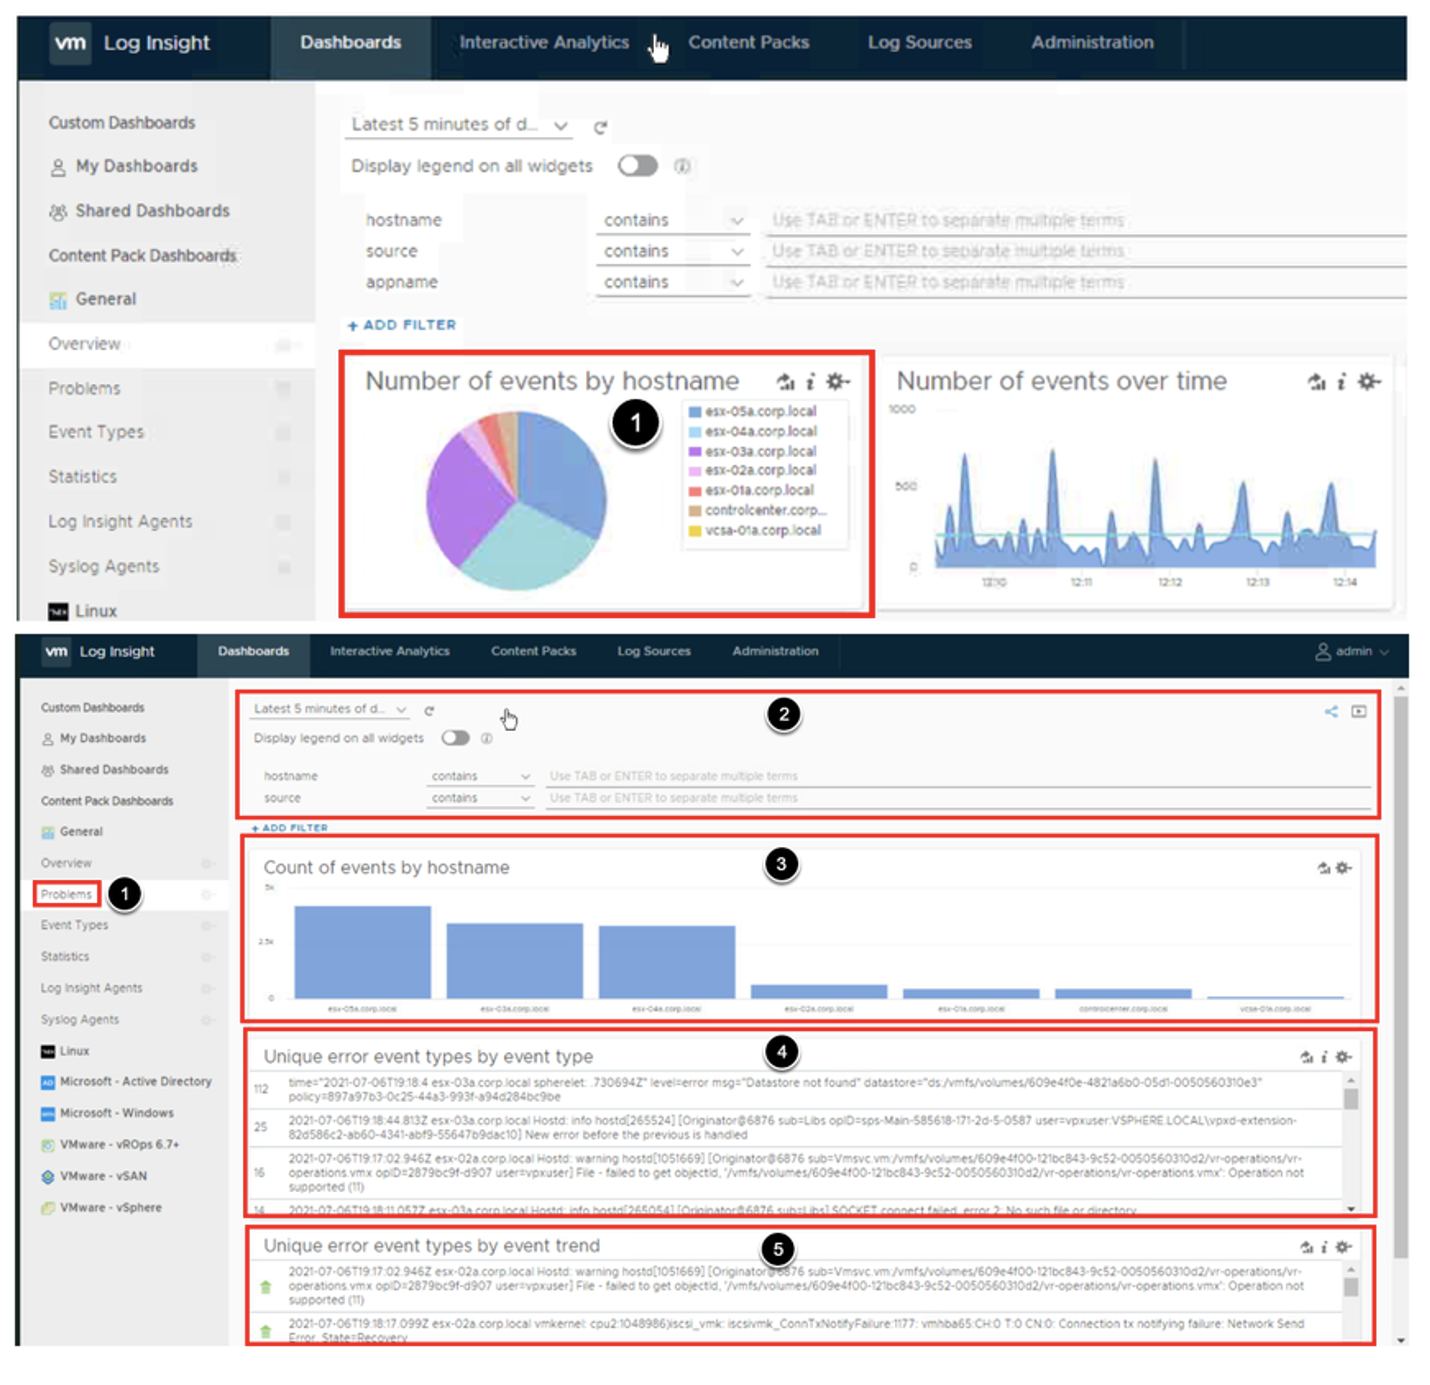Go to Log Sources tab in upper screenshot
This screenshot has width=1430, height=1385.
pyautogui.click(x=920, y=43)
